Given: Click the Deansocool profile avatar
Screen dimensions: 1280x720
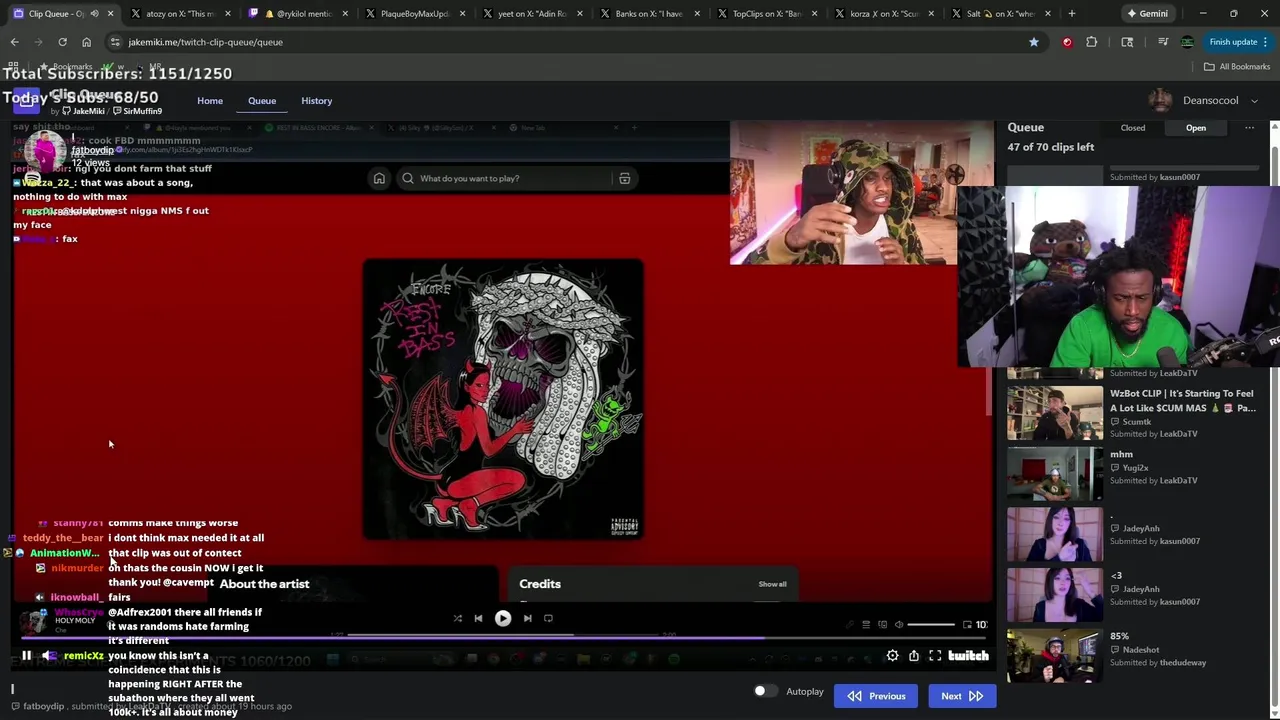Looking at the screenshot, I should tap(1160, 100).
